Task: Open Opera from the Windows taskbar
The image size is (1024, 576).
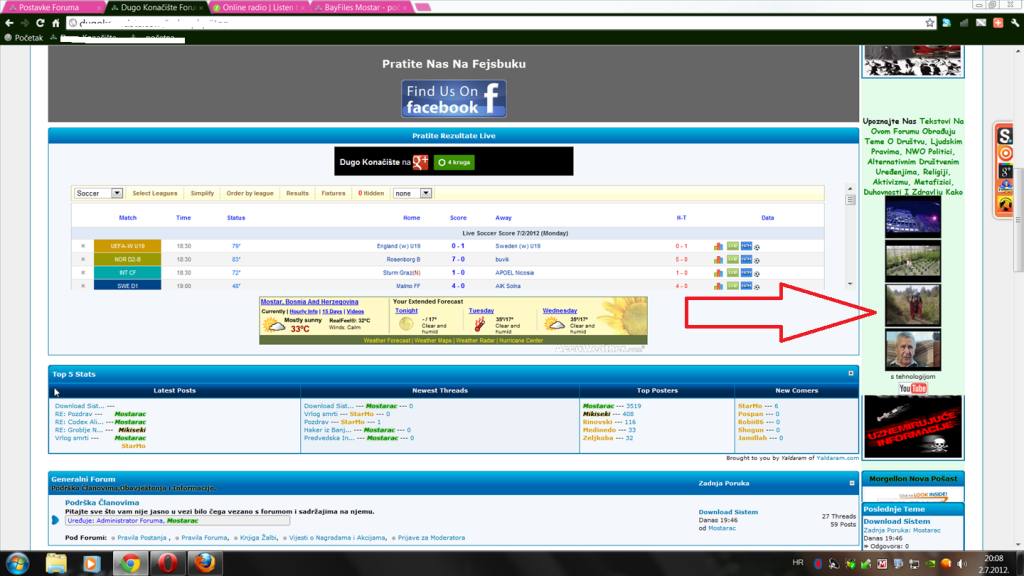Action: tap(167, 563)
